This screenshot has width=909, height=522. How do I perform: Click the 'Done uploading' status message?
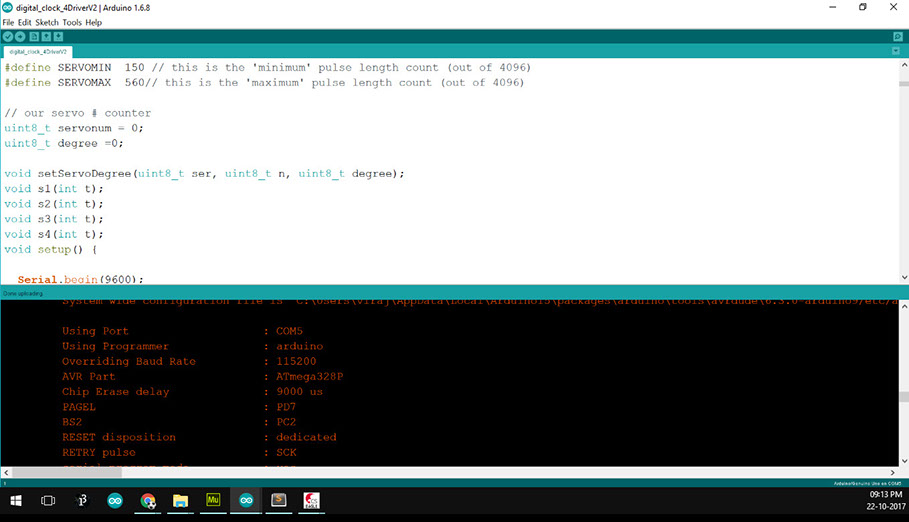[x=23, y=293]
